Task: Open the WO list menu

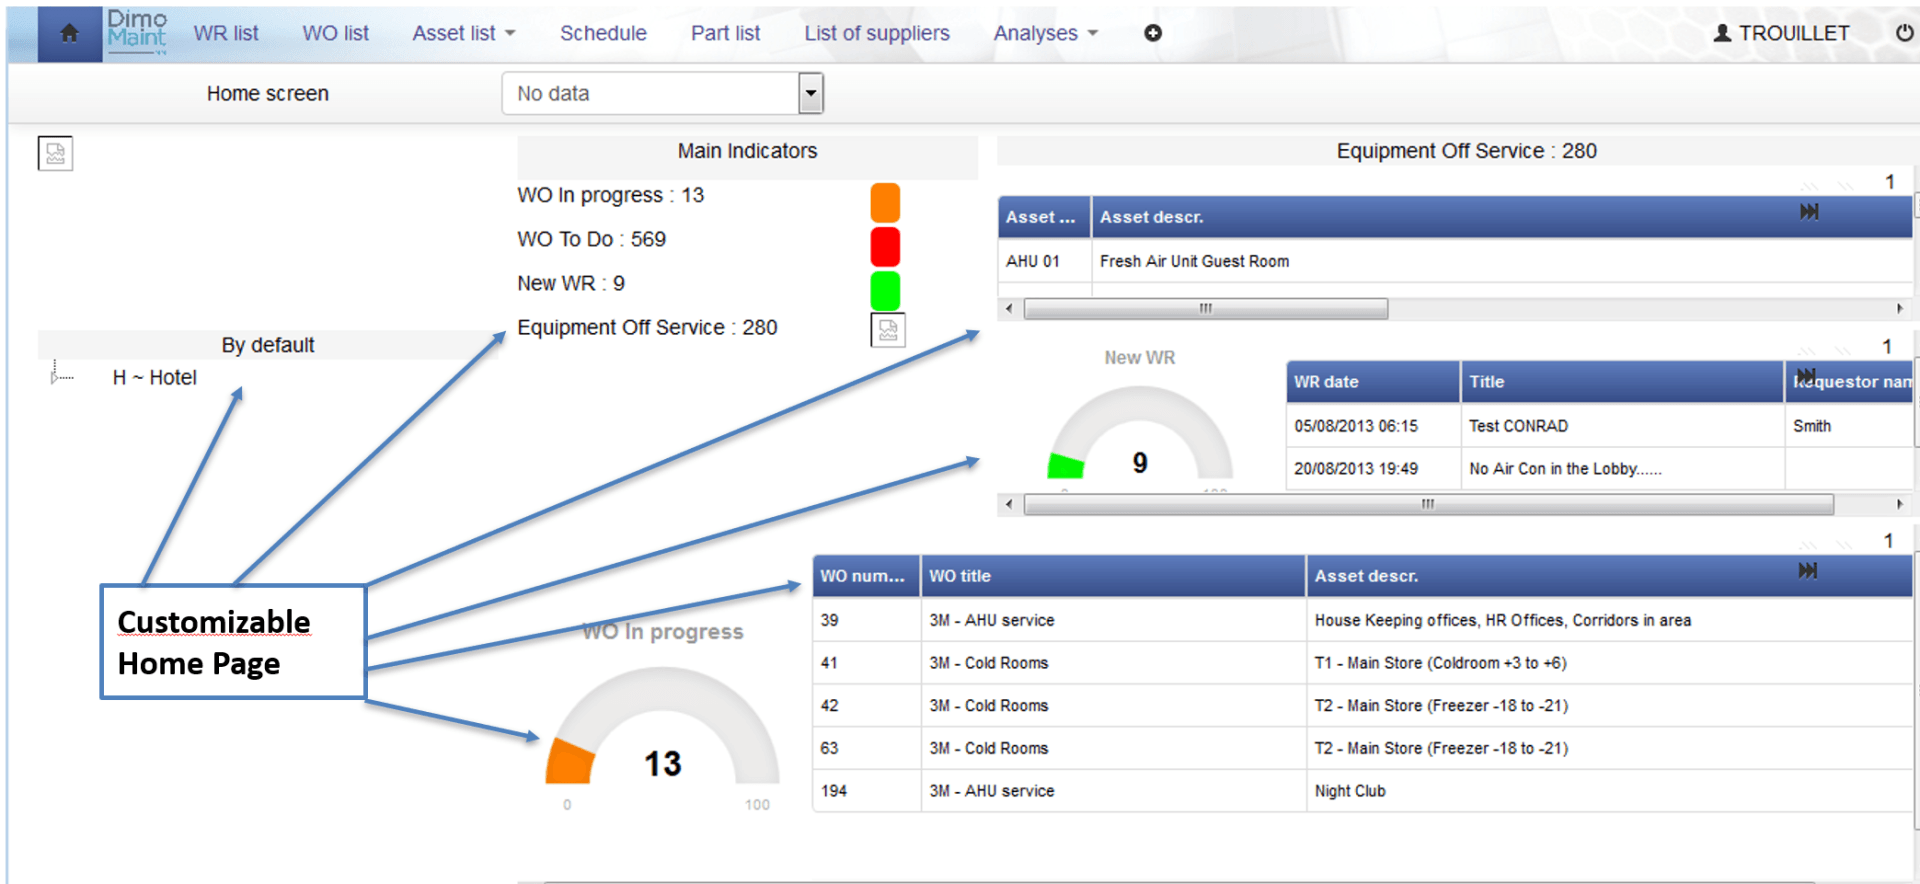Action: pos(336,33)
